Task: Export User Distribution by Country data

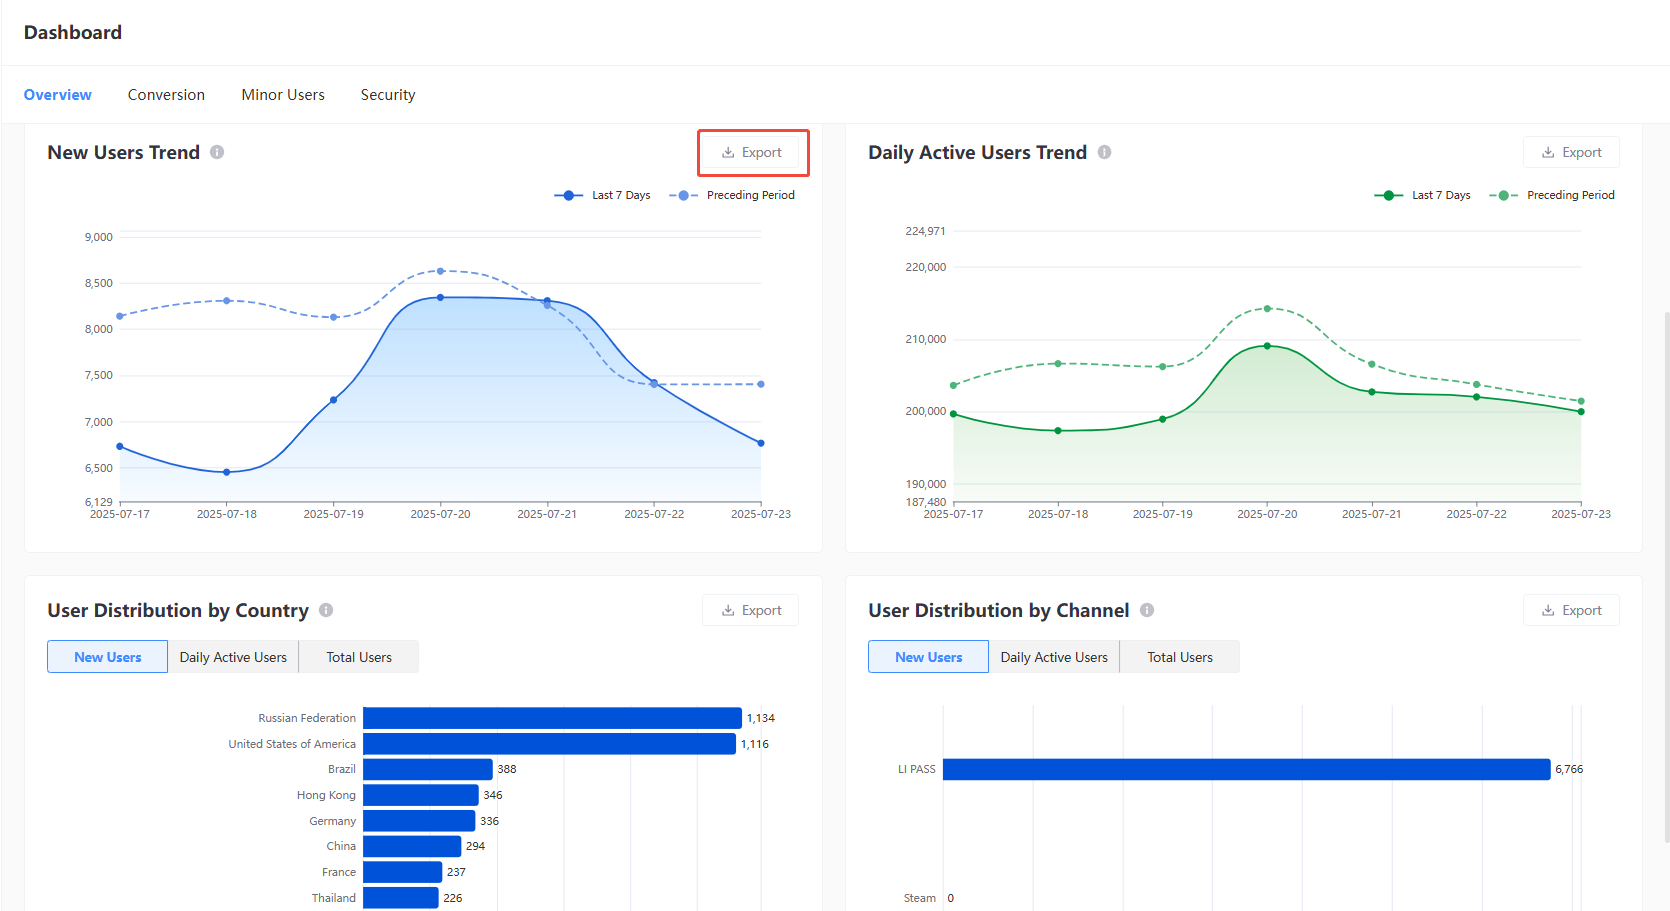Action: 750,611
